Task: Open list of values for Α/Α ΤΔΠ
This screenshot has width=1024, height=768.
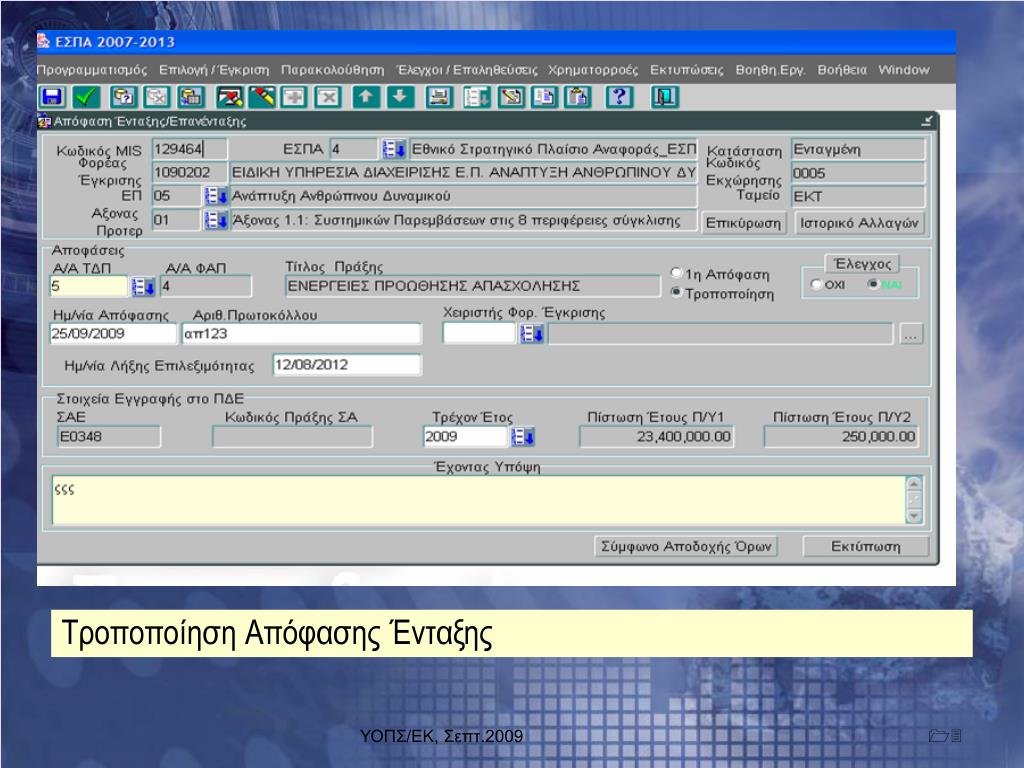Action: (x=143, y=286)
